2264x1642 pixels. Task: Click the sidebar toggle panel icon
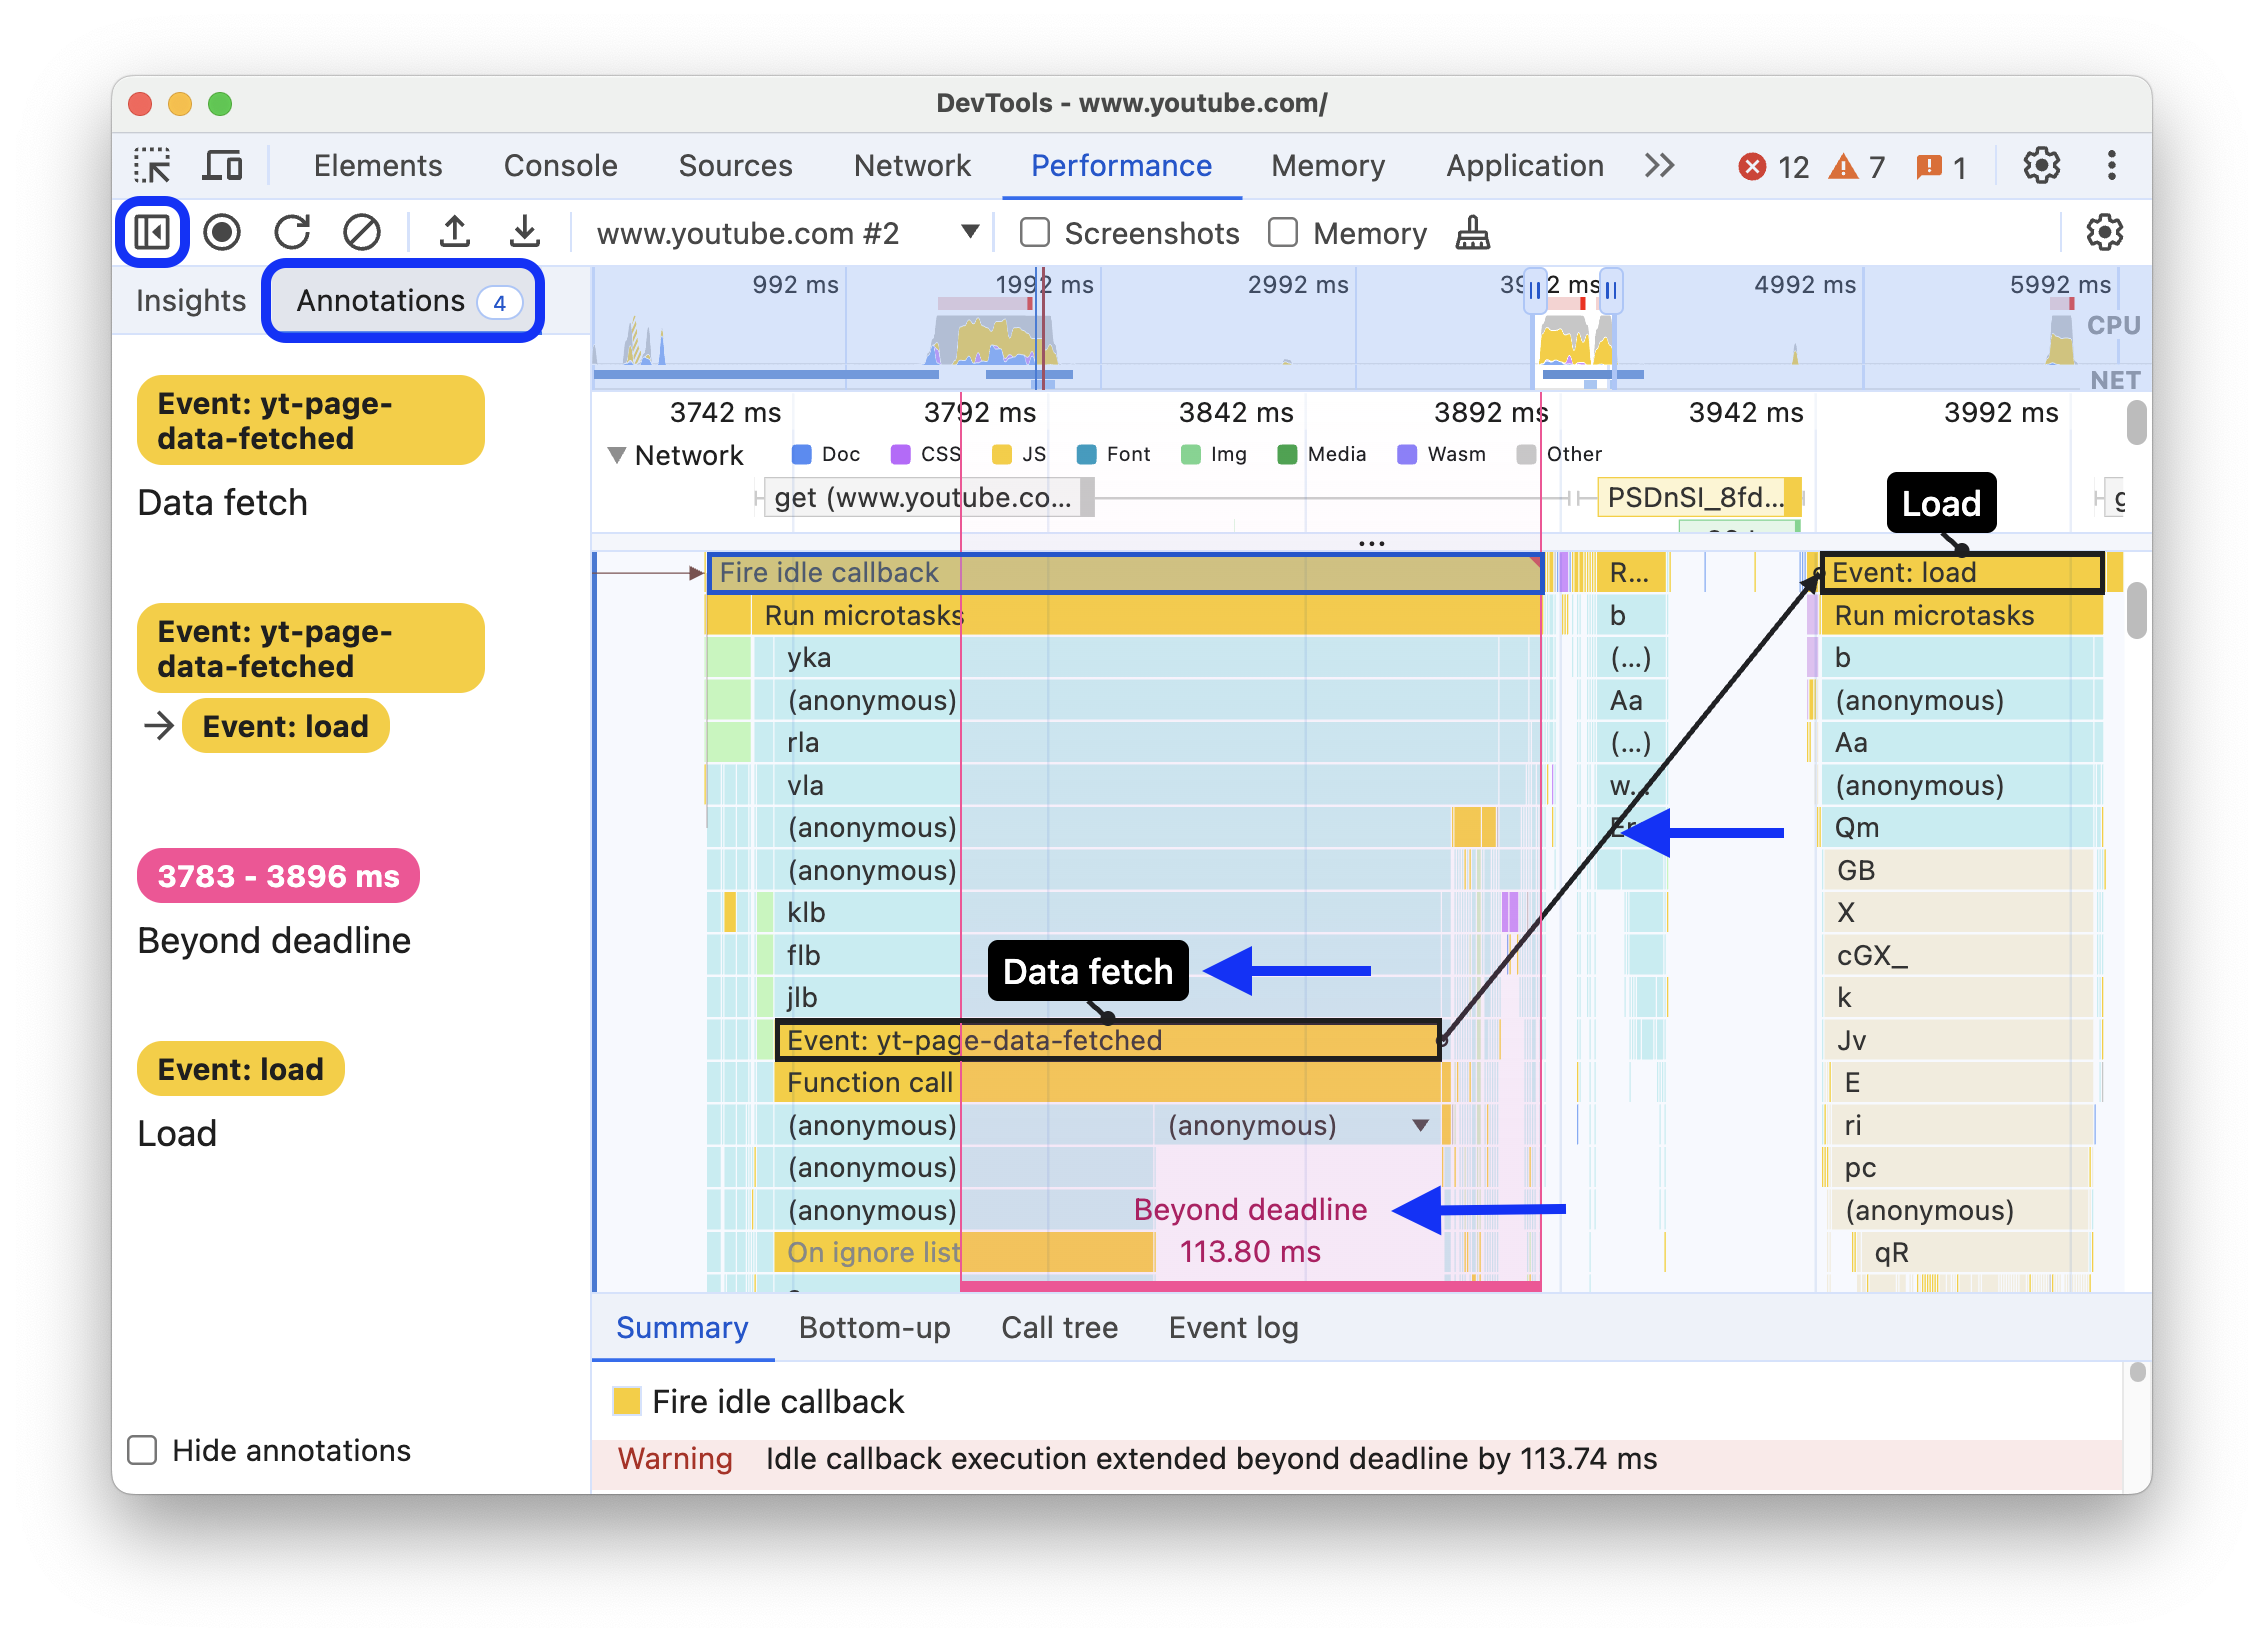tap(151, 230)
